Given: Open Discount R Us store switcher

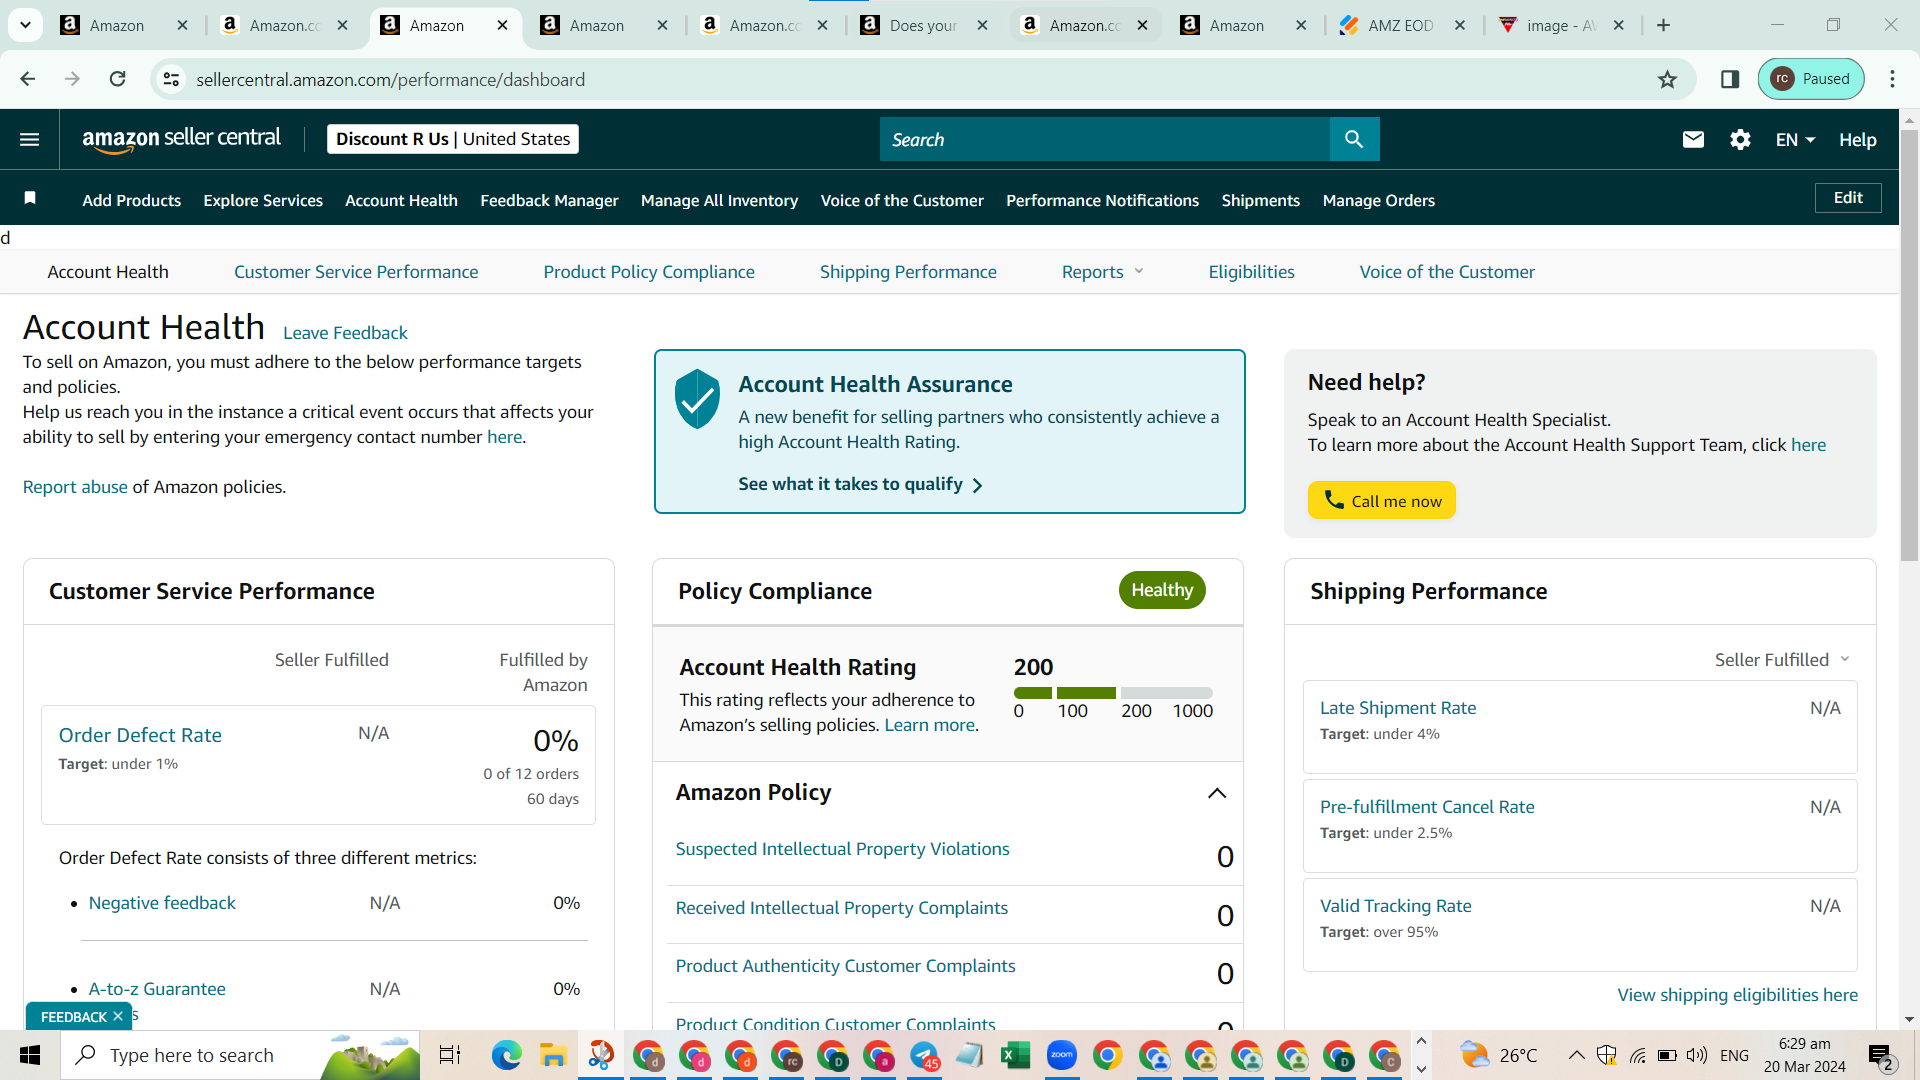Looking at the screenshot, I should 453,139.
